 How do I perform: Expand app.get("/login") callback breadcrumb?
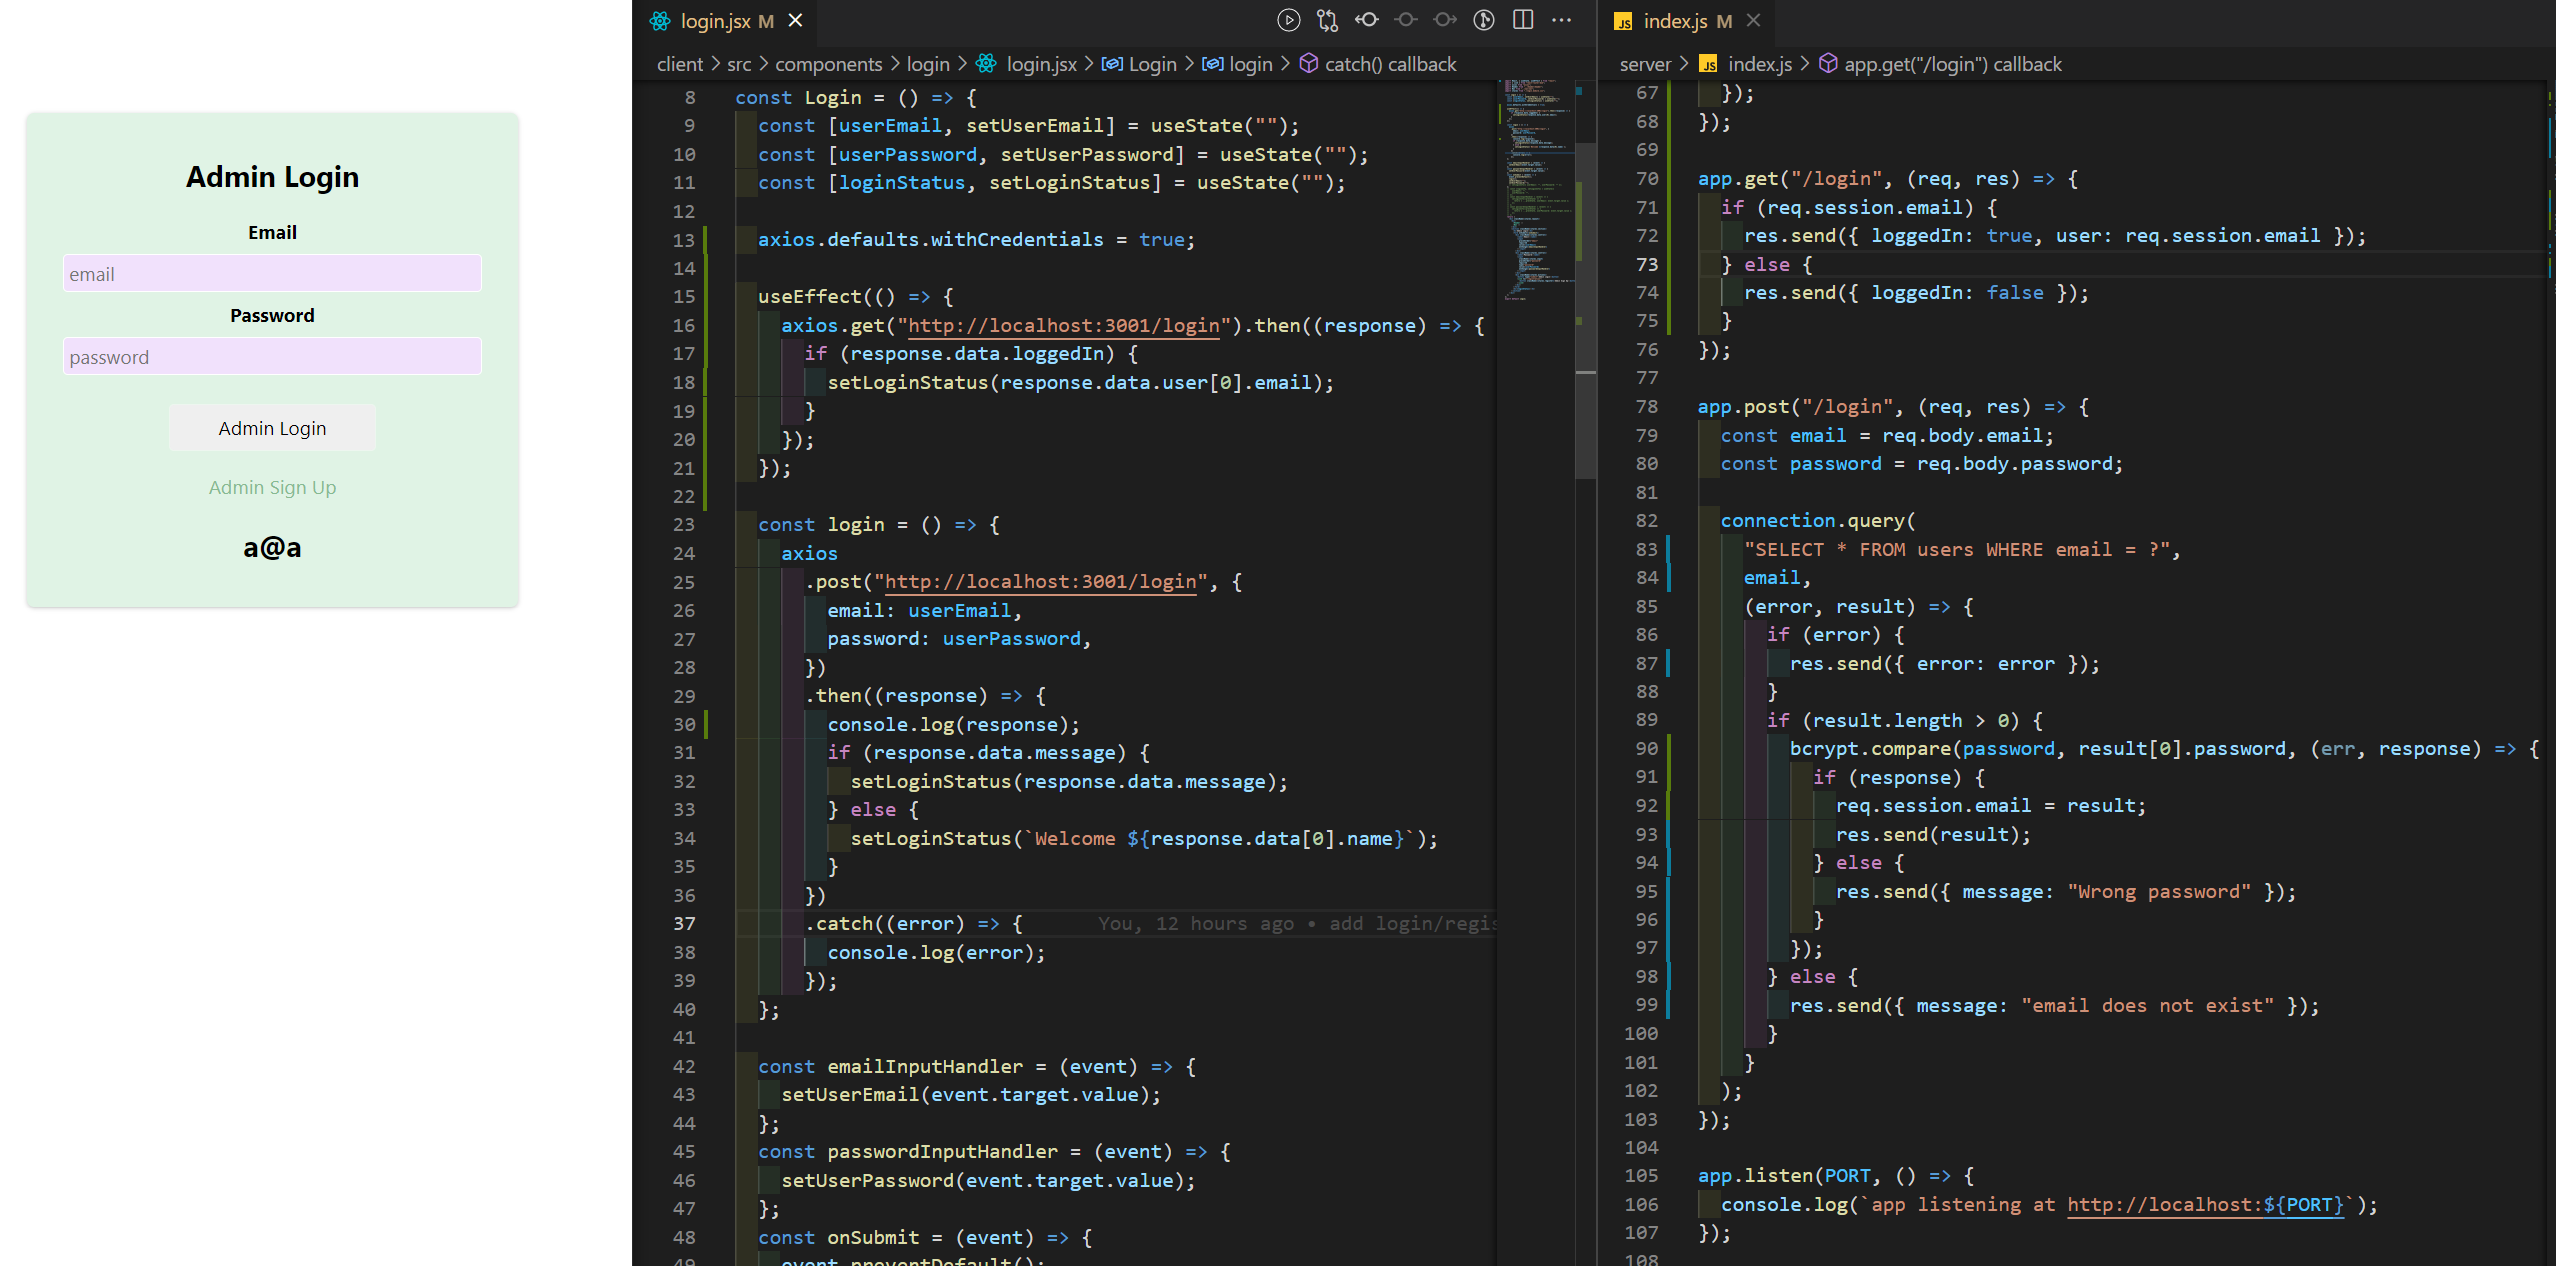1951,64
